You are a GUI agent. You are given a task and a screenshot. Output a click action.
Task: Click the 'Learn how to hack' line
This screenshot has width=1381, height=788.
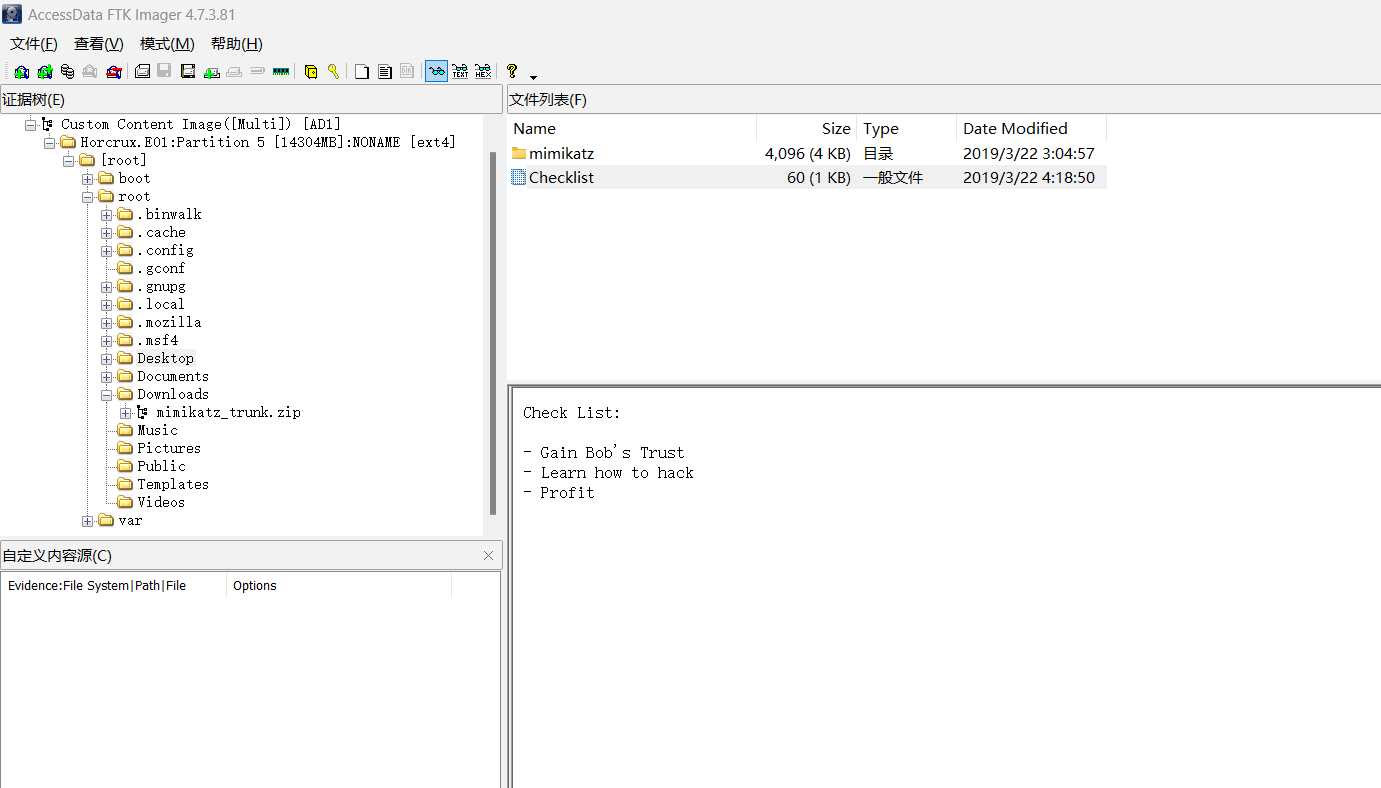608,473
